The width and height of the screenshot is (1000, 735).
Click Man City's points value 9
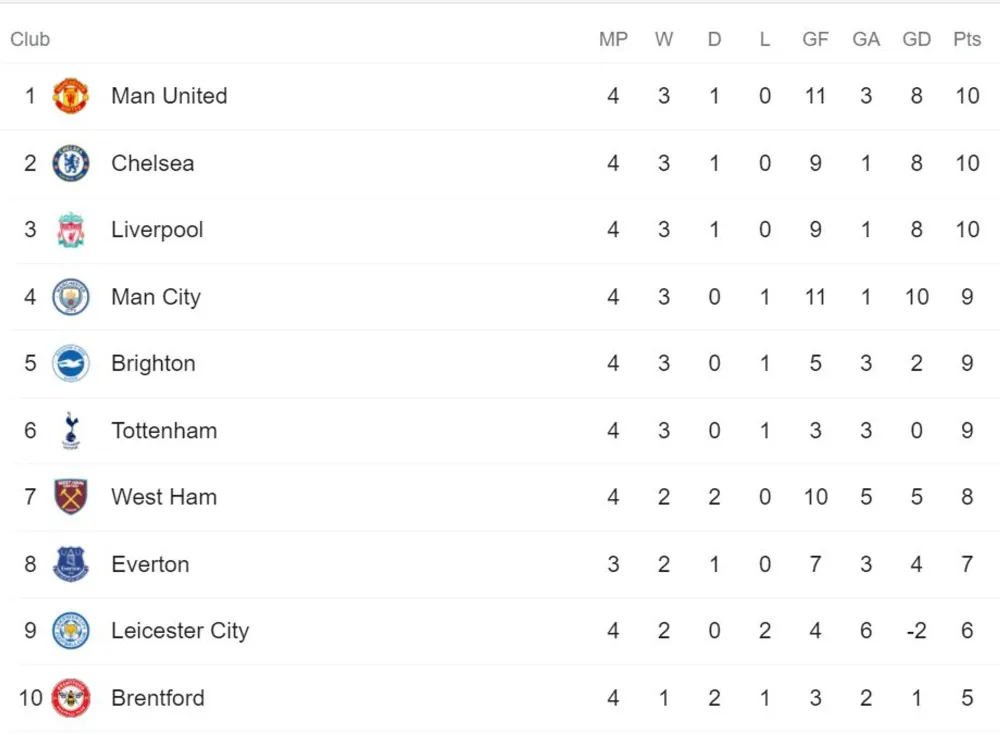tap(967, 297)
